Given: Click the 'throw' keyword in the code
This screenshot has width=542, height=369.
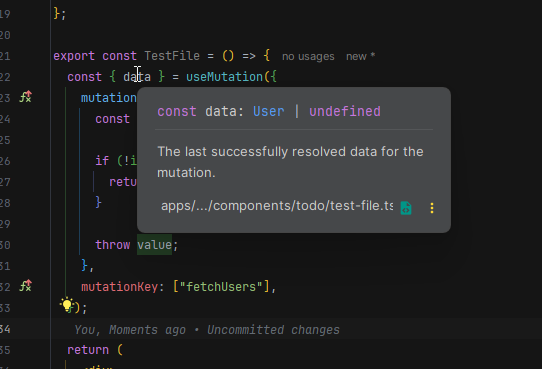Looking at the screenshot, I should pos(113,245).
